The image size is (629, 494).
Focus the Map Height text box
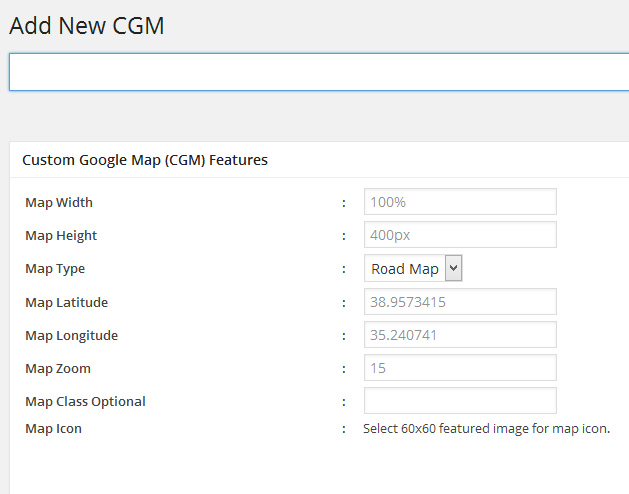pos(460,235)
